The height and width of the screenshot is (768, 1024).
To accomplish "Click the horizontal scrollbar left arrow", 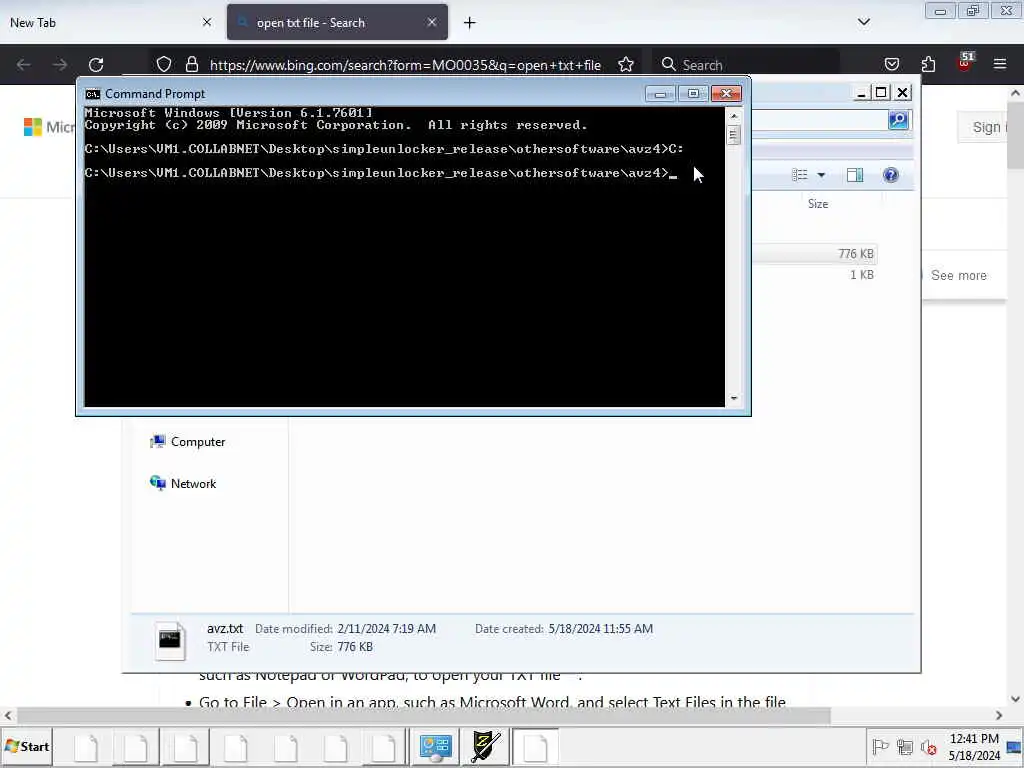I will [x=7, y=716].
